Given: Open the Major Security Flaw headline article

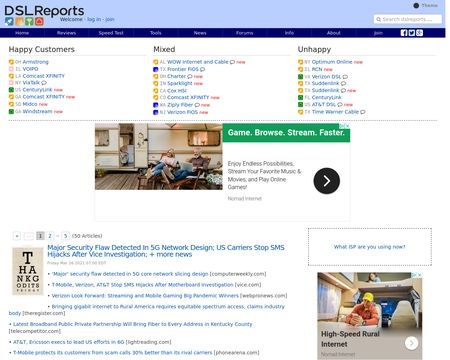Looking at the screenshot, I should tap(166, 251).
